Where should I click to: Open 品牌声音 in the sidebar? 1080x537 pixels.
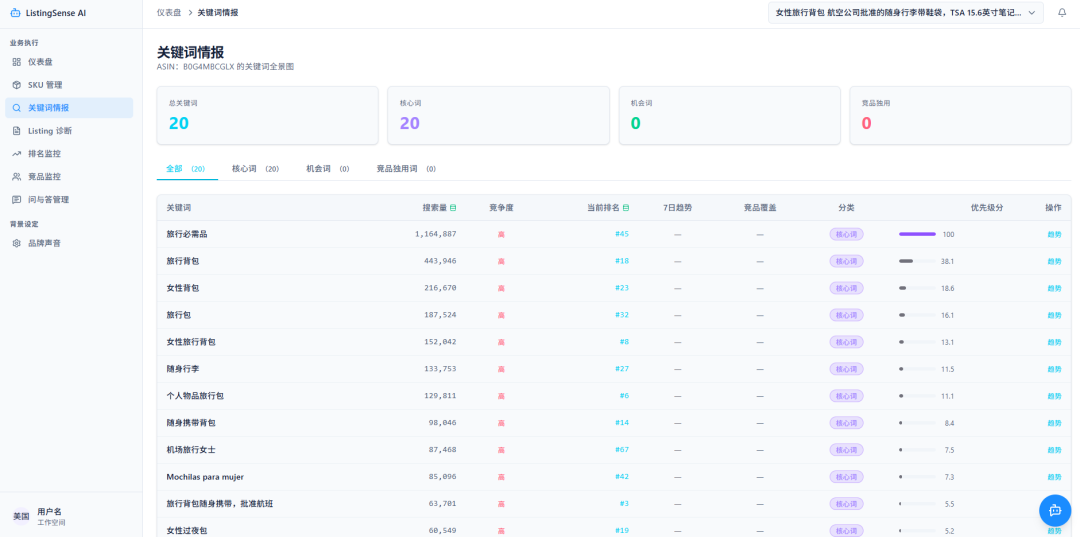pos(69,243)
